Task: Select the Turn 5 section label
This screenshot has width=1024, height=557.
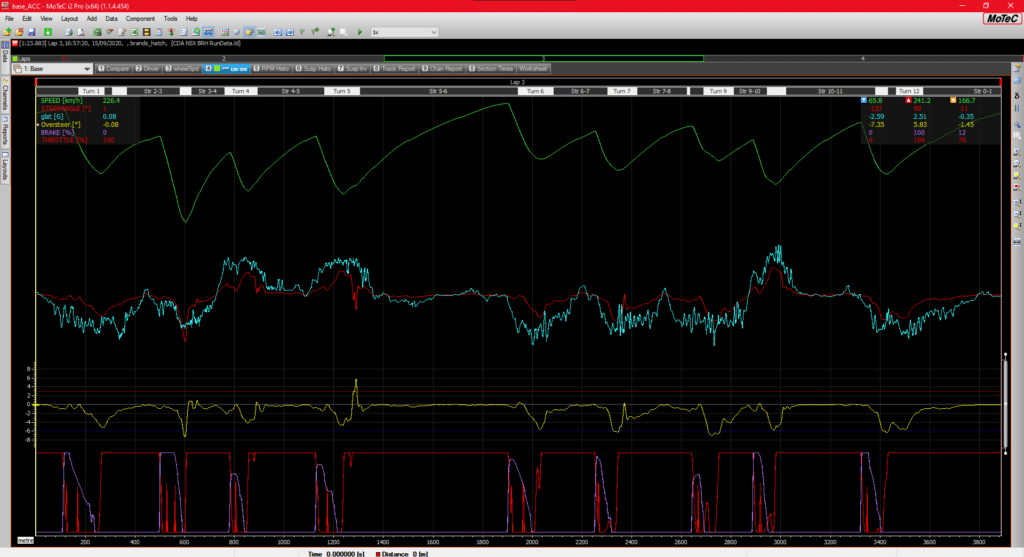Action: [341, 91]
